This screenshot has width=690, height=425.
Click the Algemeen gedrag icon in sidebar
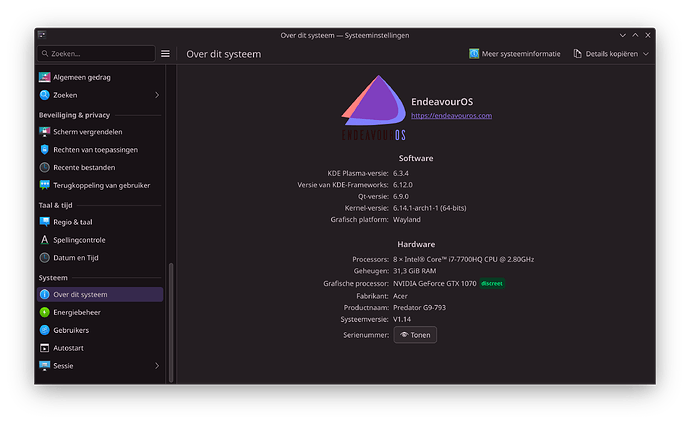44,77
